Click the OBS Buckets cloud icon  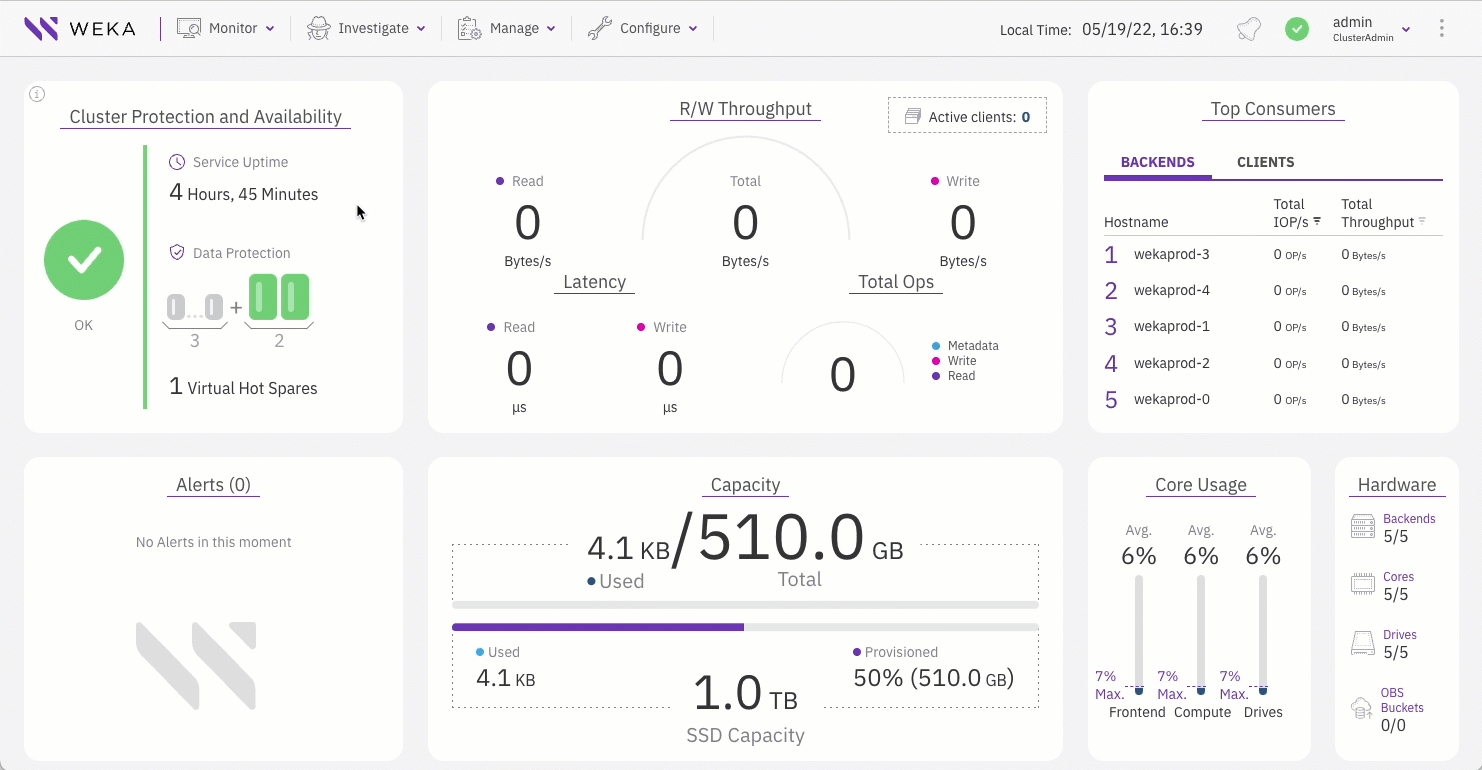[x=1363, y=708]
